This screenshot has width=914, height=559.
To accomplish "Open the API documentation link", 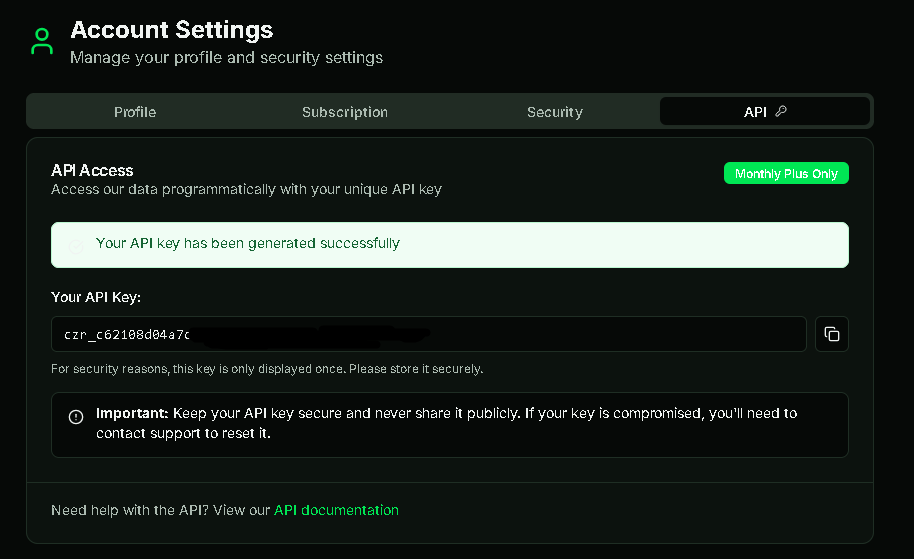I will coord(336,510).
